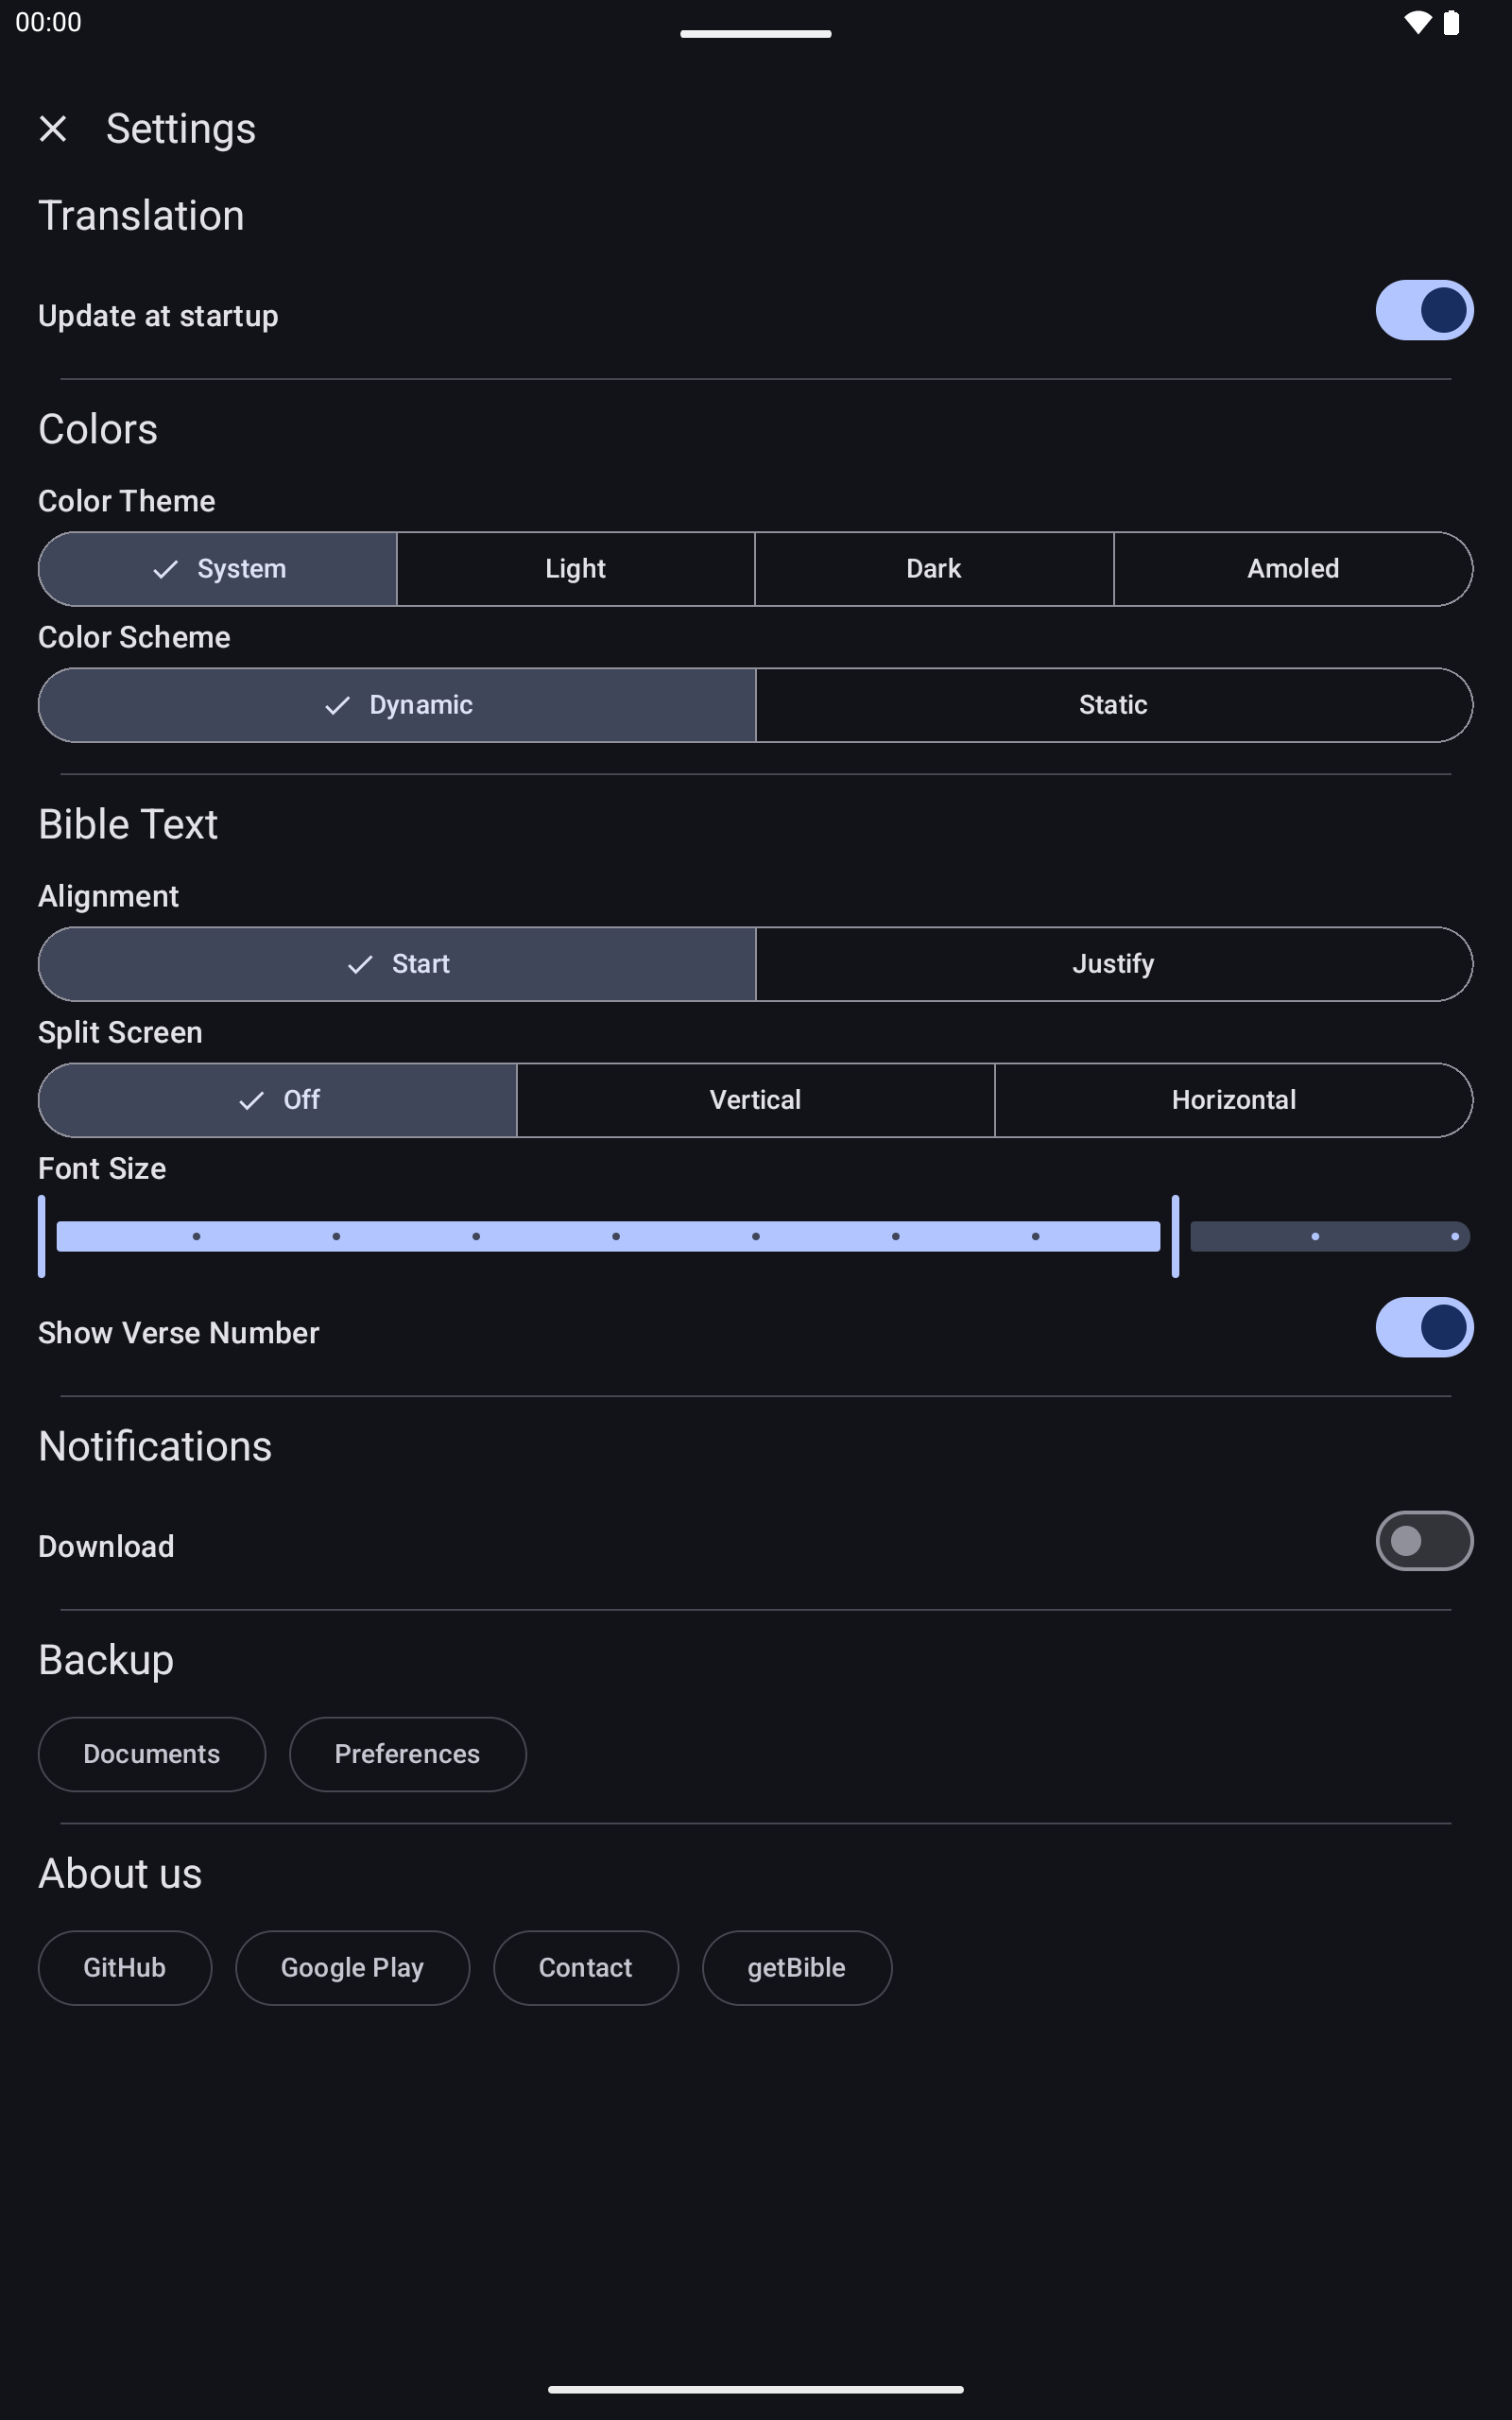Select the System color theme option

point(218,569)
